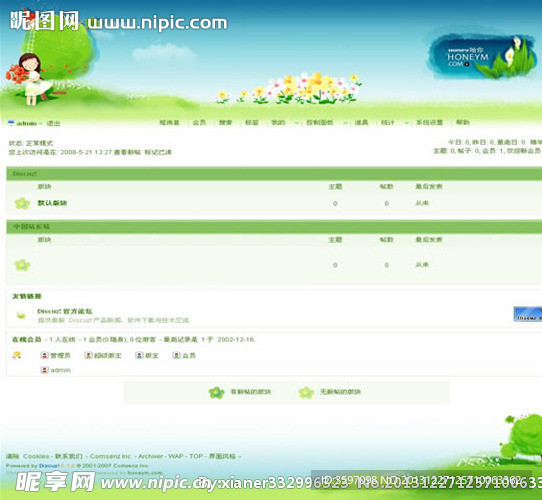542x500 pixels.
Task: Open the admin username link in top bar
Action: (27, 123)
